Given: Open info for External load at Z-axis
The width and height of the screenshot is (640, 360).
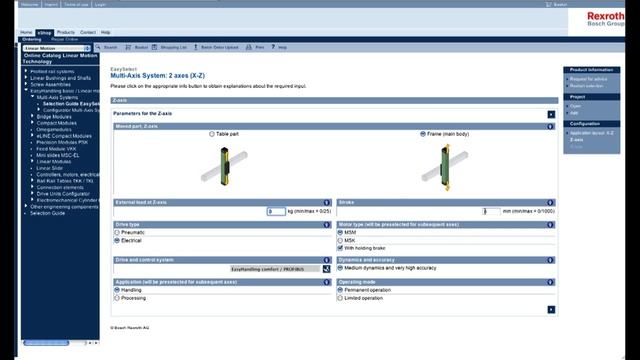Looking at the screenshot, I should coord(327,202).
